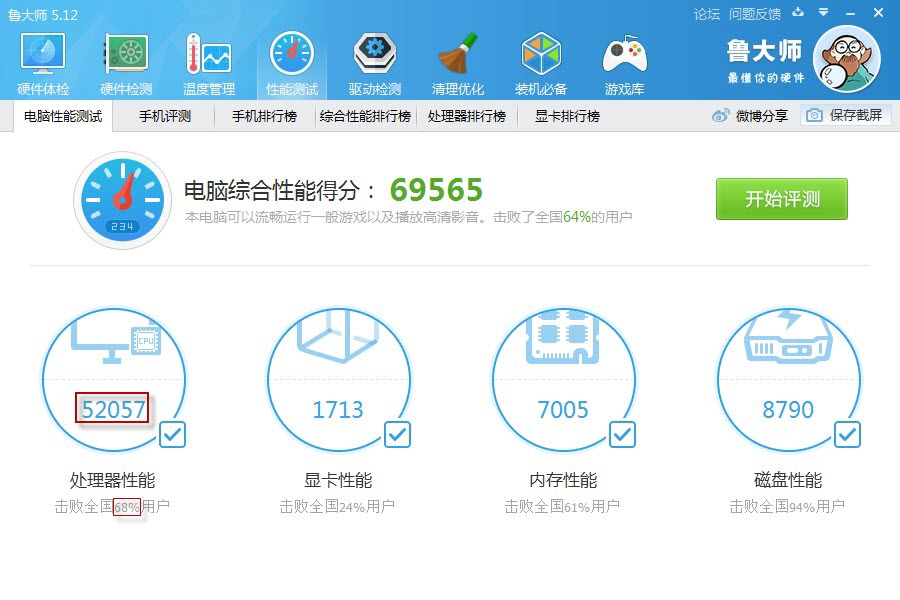
Task: Click 保存截屏 save screenshot button
Action: point(845,115)
